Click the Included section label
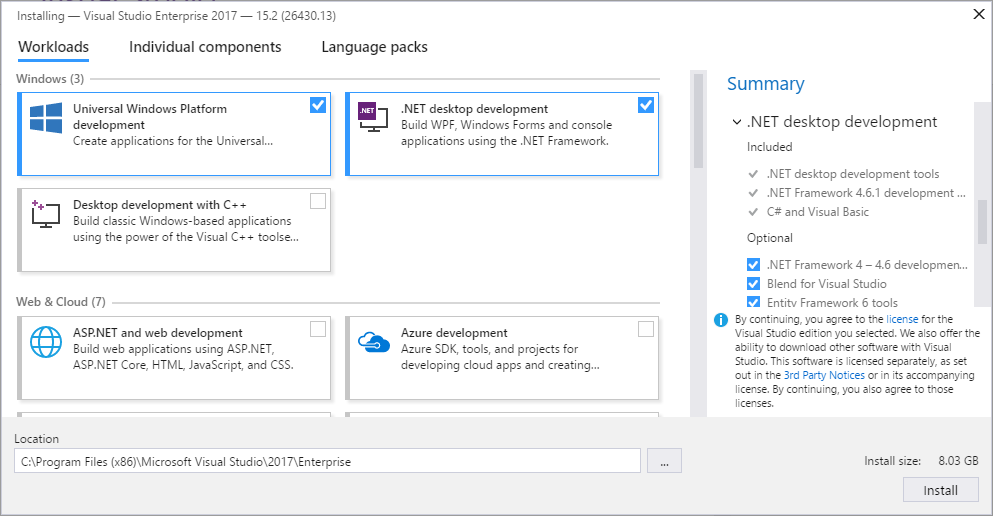The image size is (993, 516). pyautogui.click(x=769, y=147)
